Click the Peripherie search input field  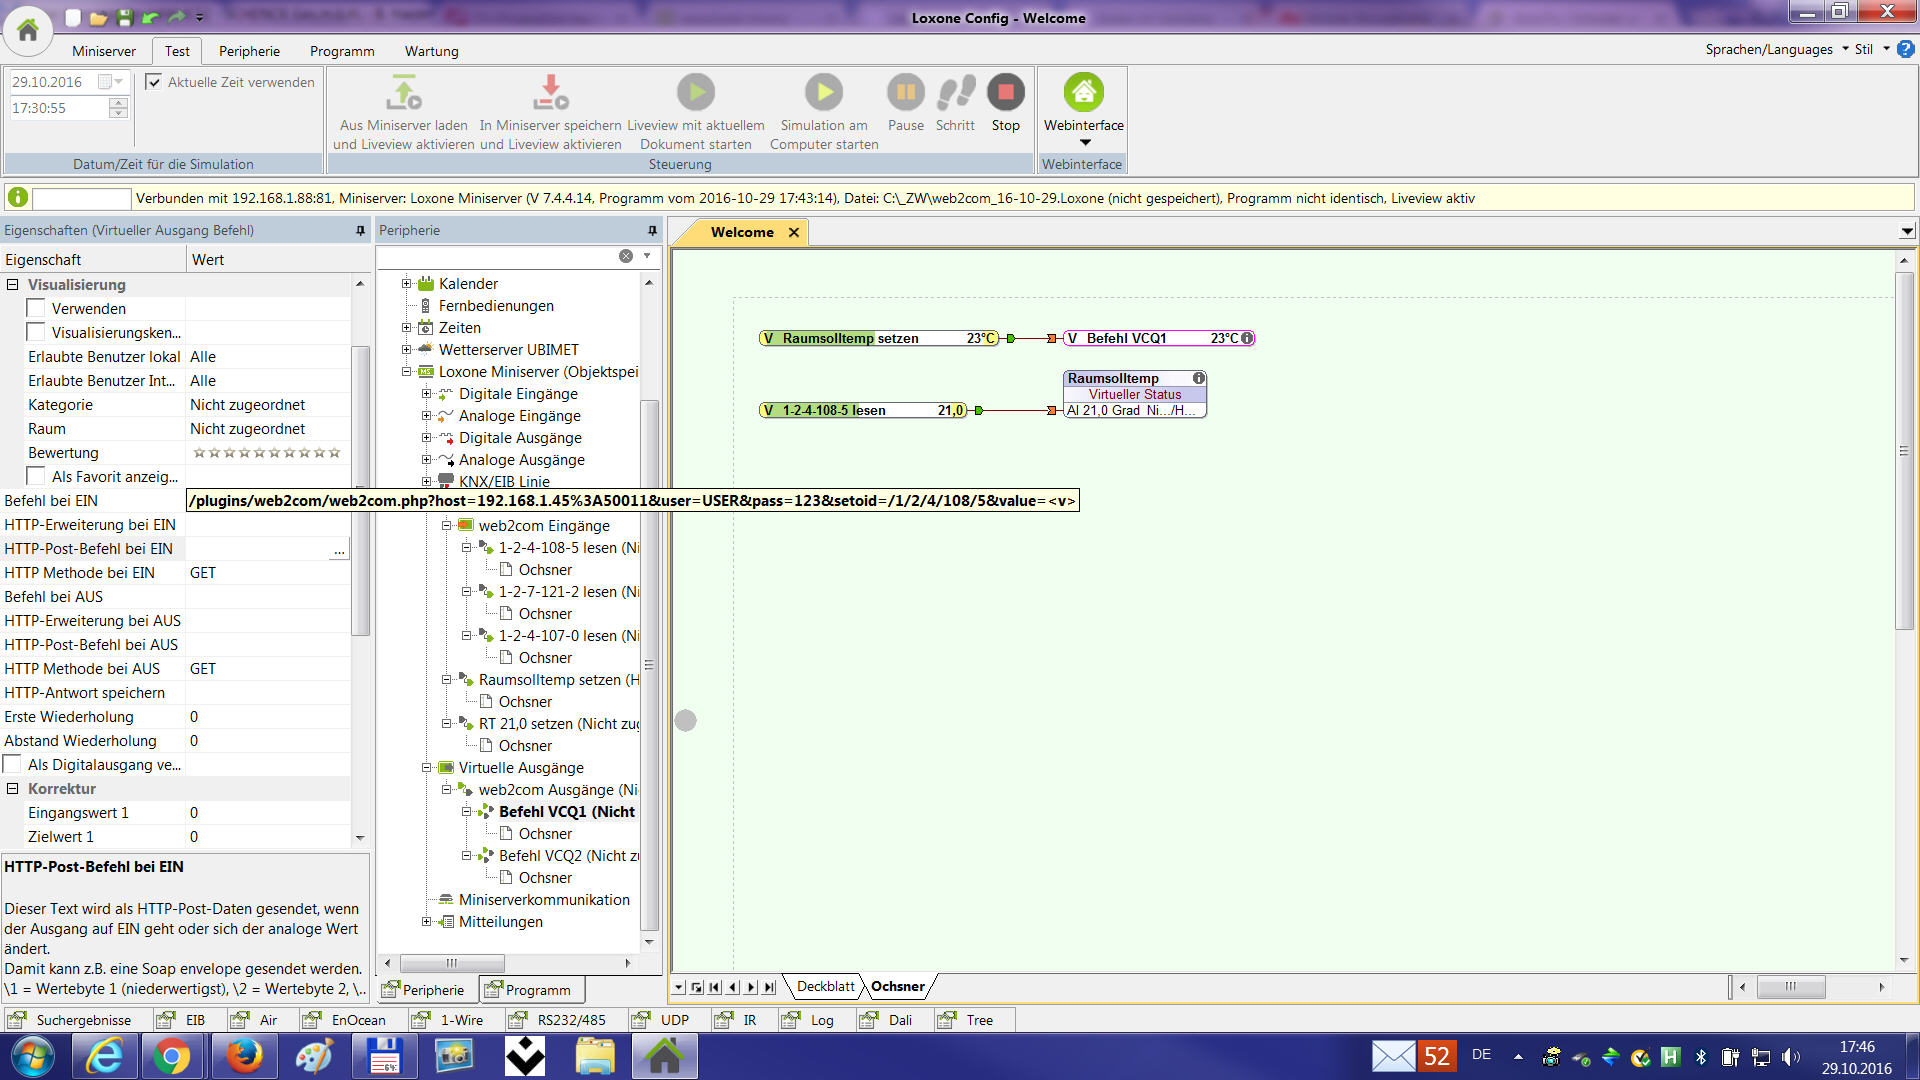498,257
